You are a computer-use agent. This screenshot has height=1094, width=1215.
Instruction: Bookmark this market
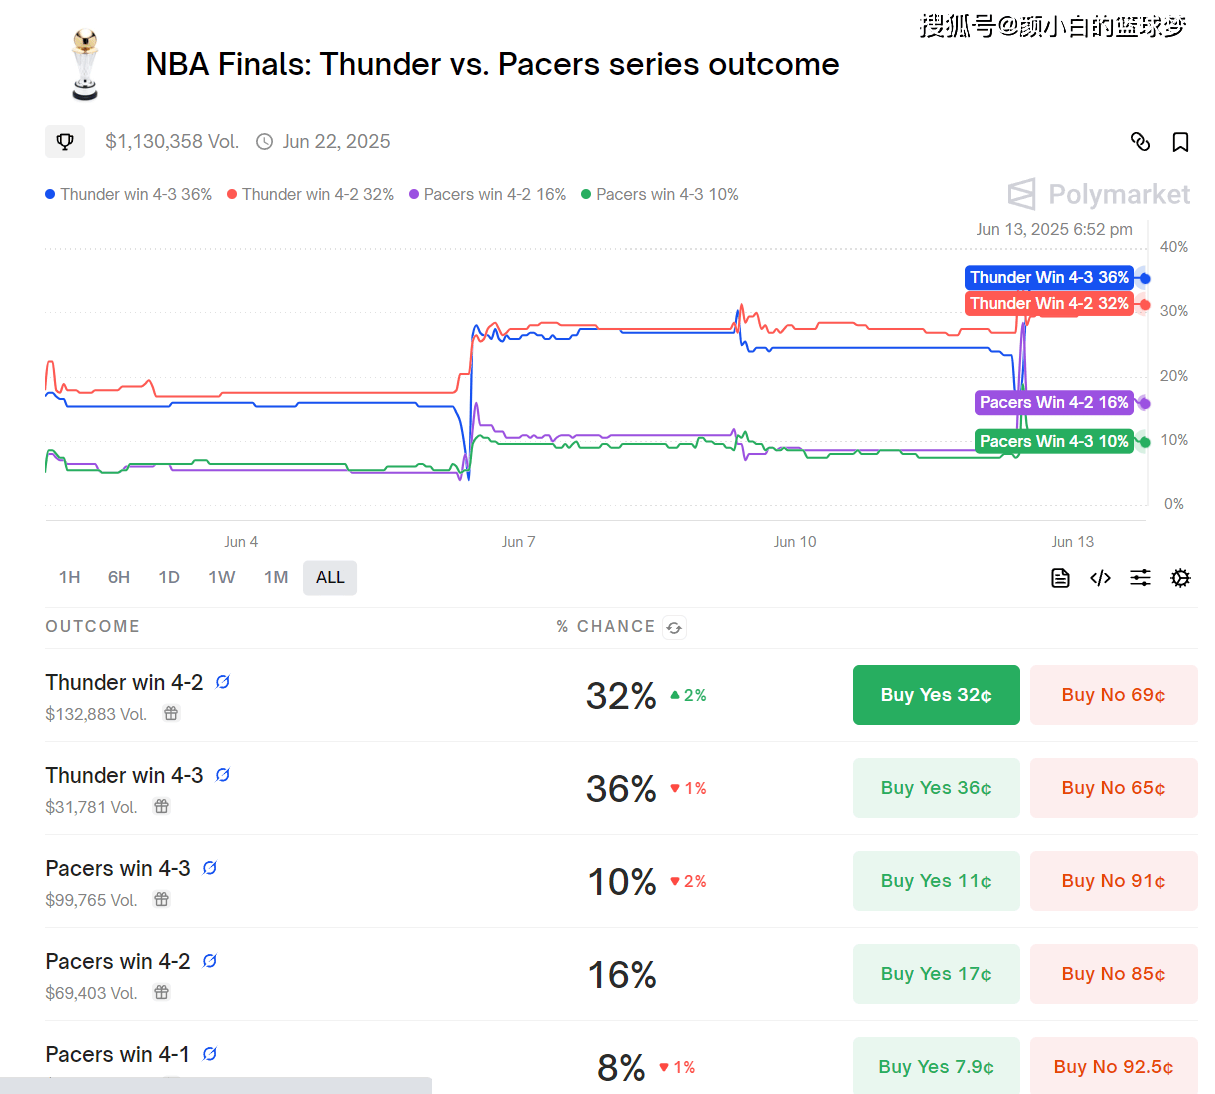[x=1180, y=142]
